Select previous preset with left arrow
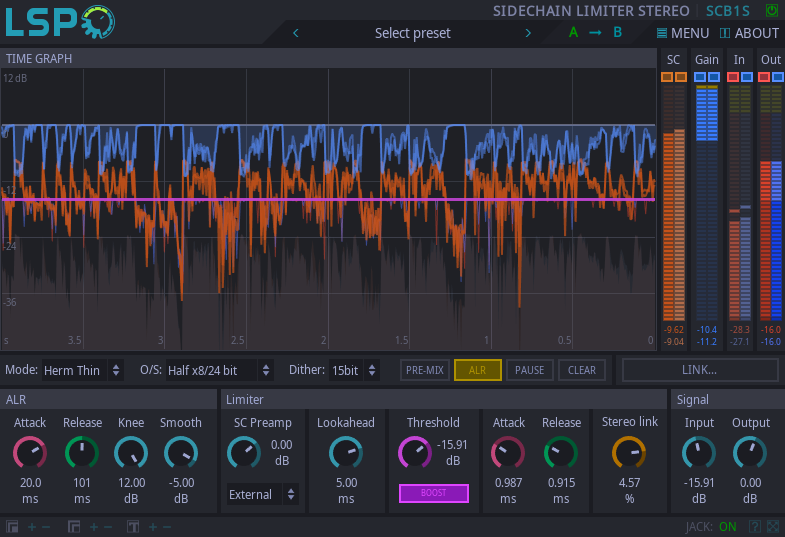 point(296,33)
